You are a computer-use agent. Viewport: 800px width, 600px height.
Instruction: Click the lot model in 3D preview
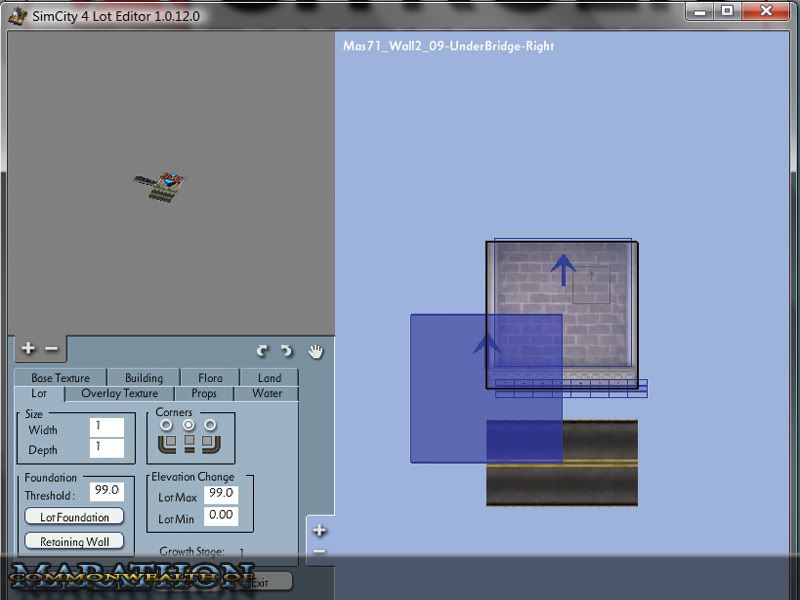pyautogui.click(x=160, y=186)
